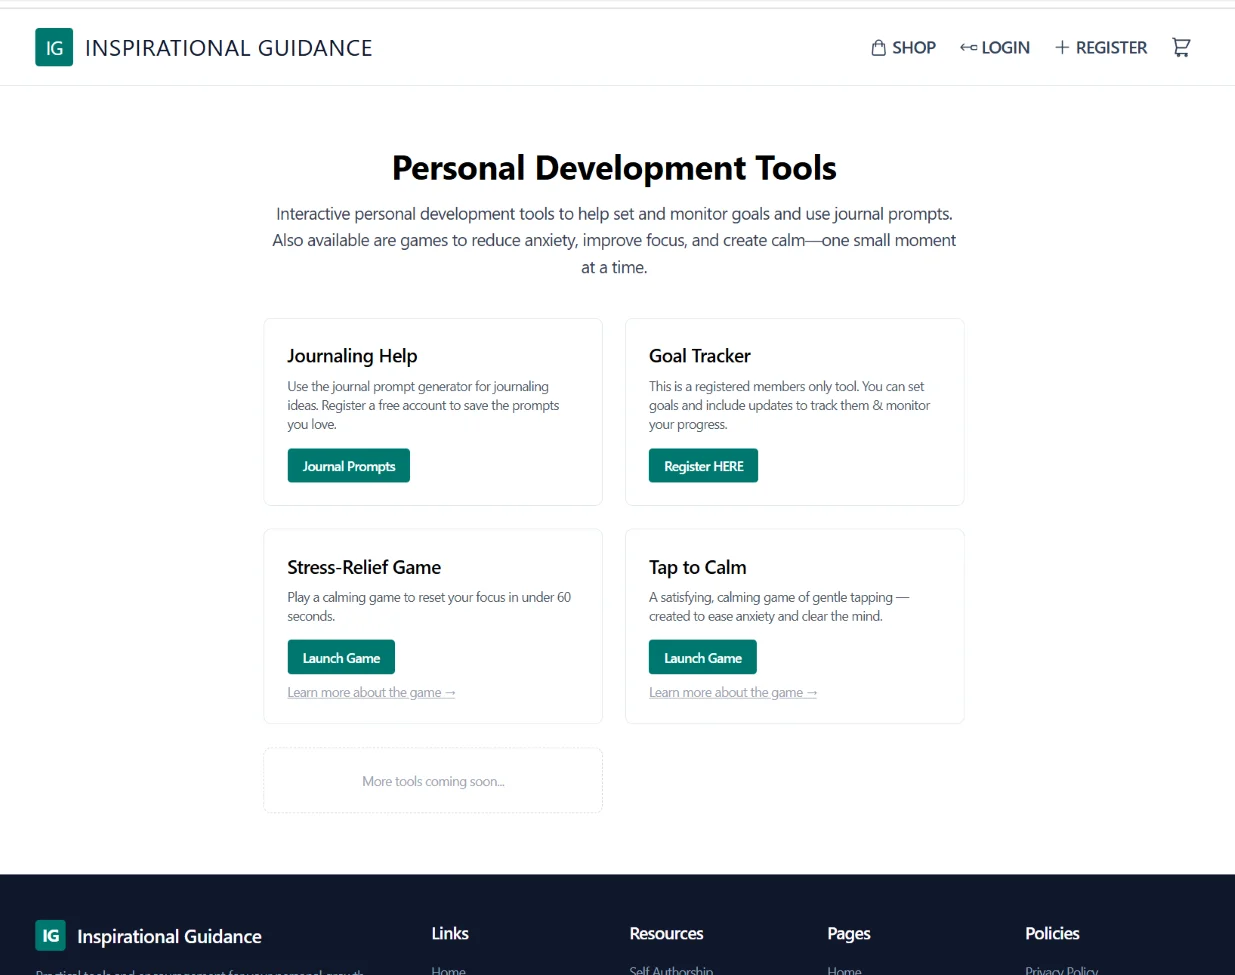Open the SHOP navigation item
The image size is (1235, 975).
[x=913, y=48]
